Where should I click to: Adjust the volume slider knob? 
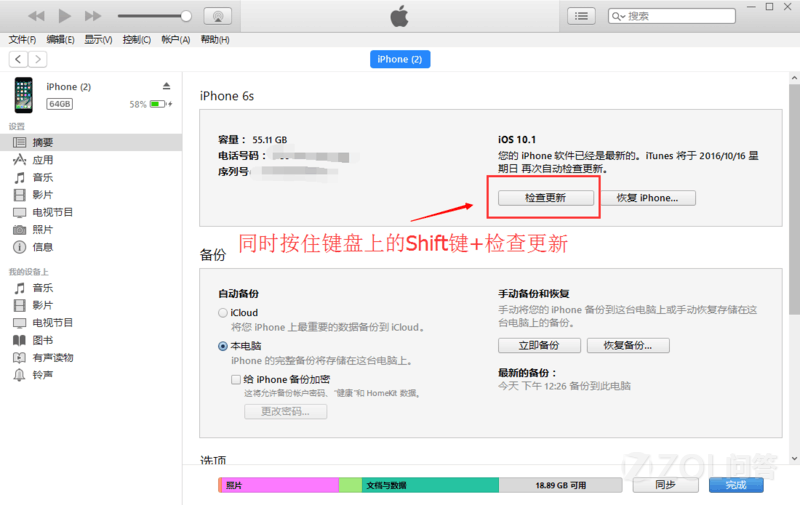pyautogui.click(x=186, y=16)
